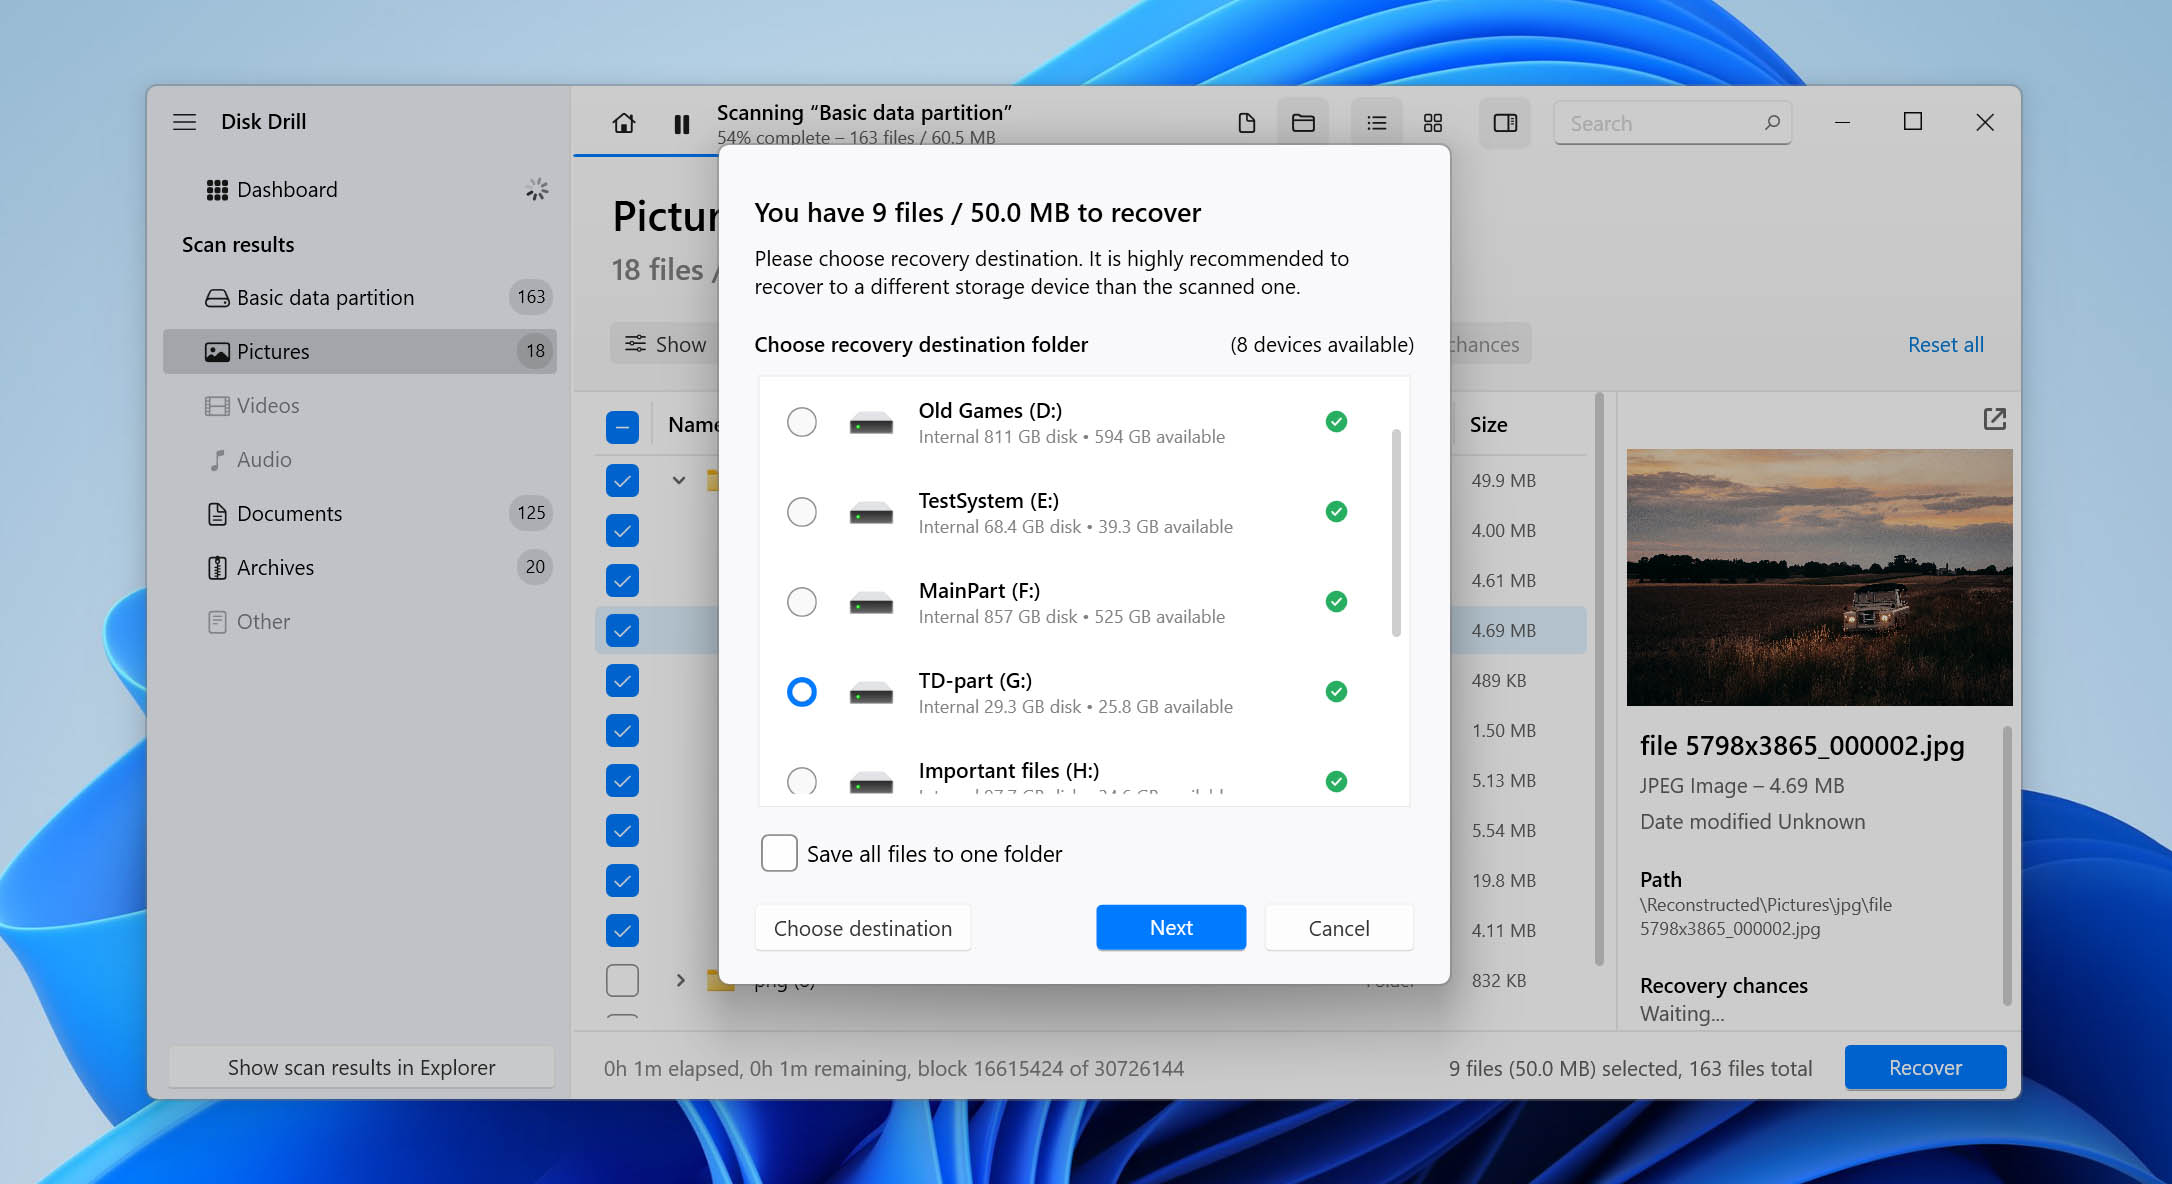Click the Next button

(x=1171, y=928)
